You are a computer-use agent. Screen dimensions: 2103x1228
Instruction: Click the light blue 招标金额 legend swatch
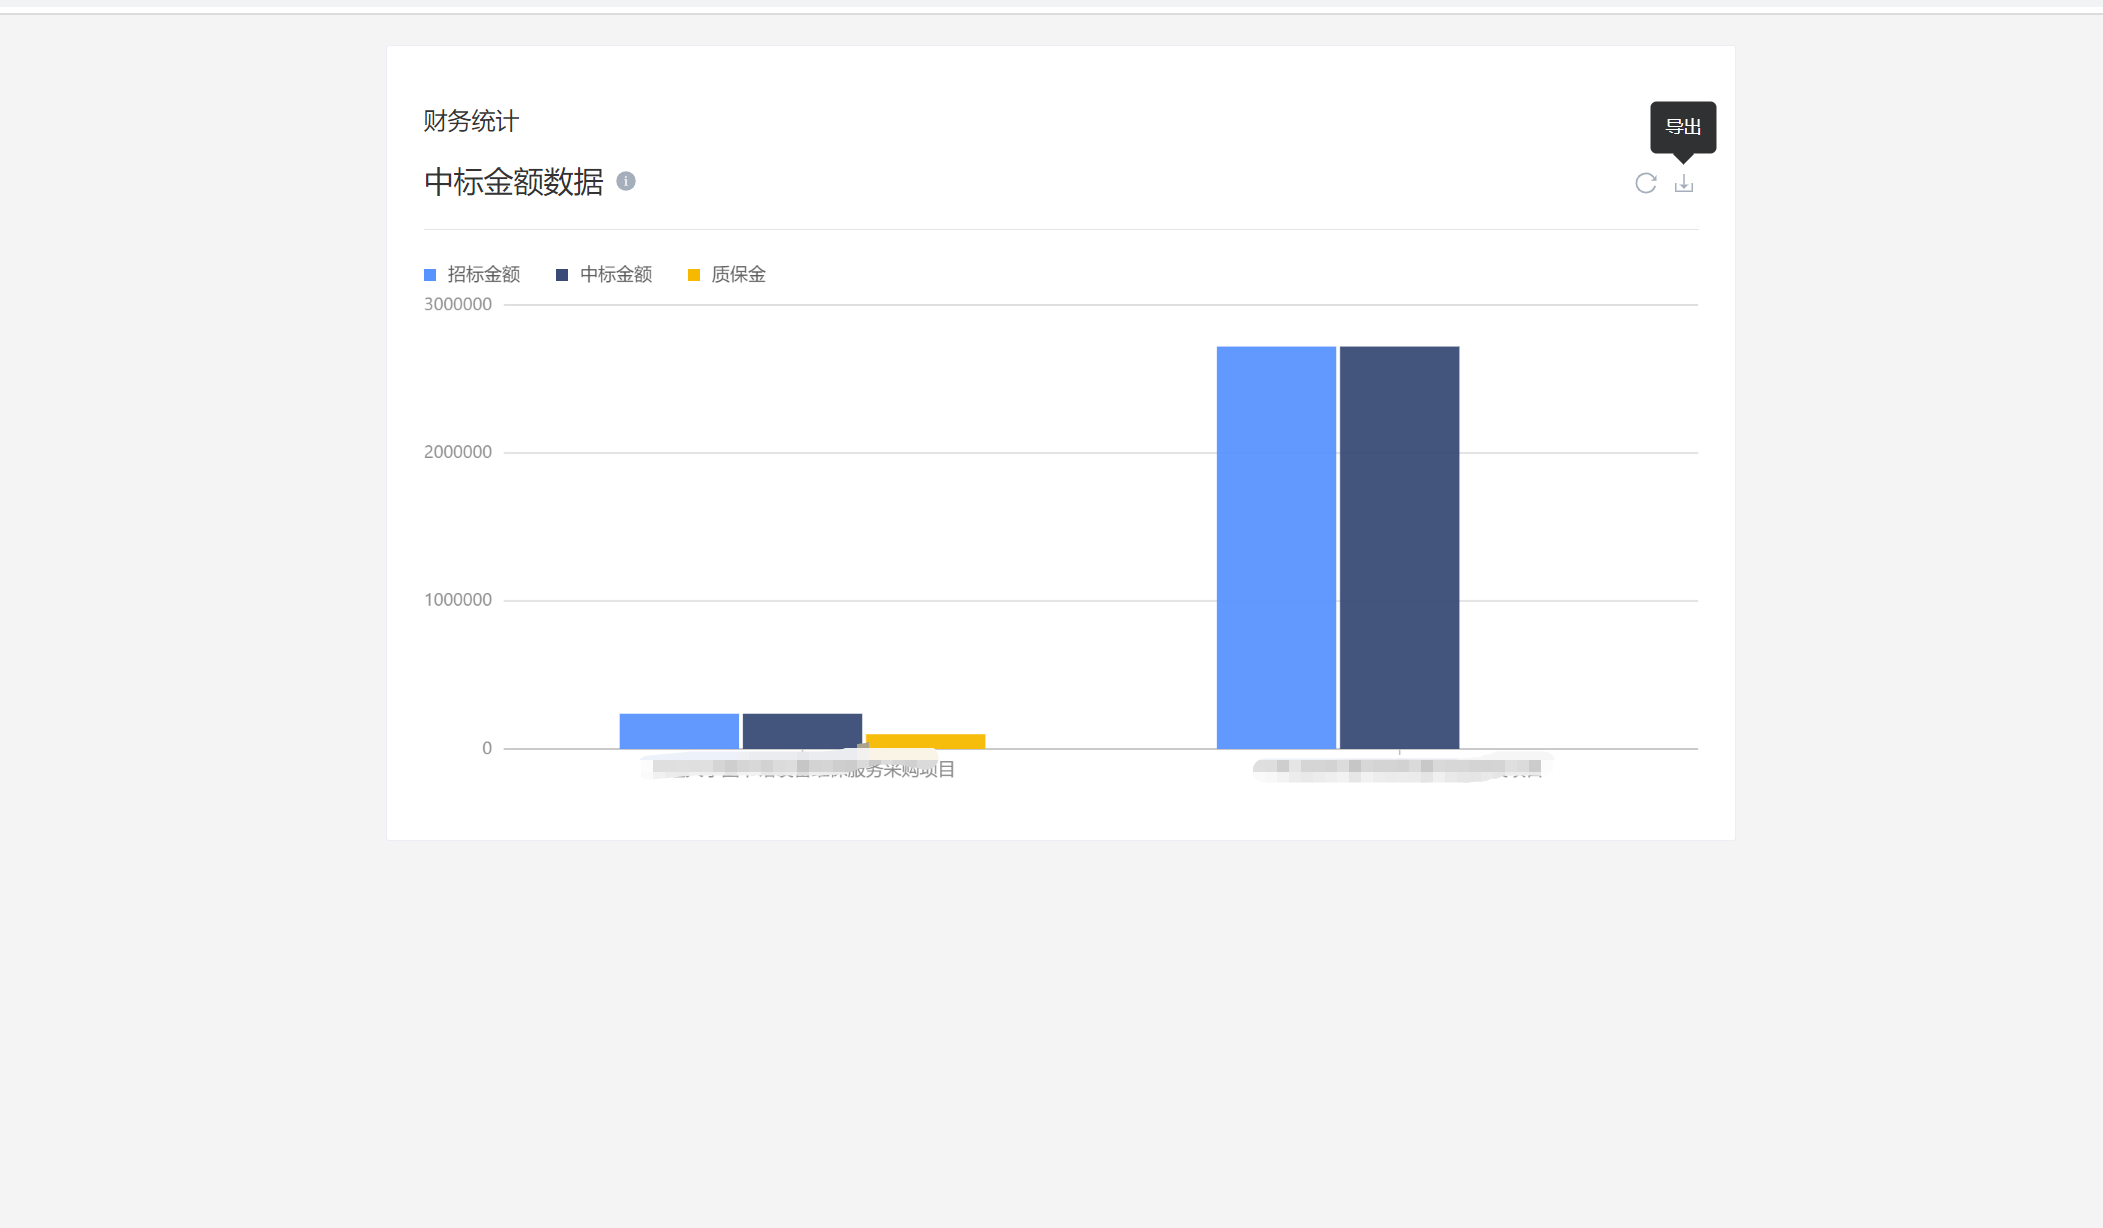(x=430, y=275)
